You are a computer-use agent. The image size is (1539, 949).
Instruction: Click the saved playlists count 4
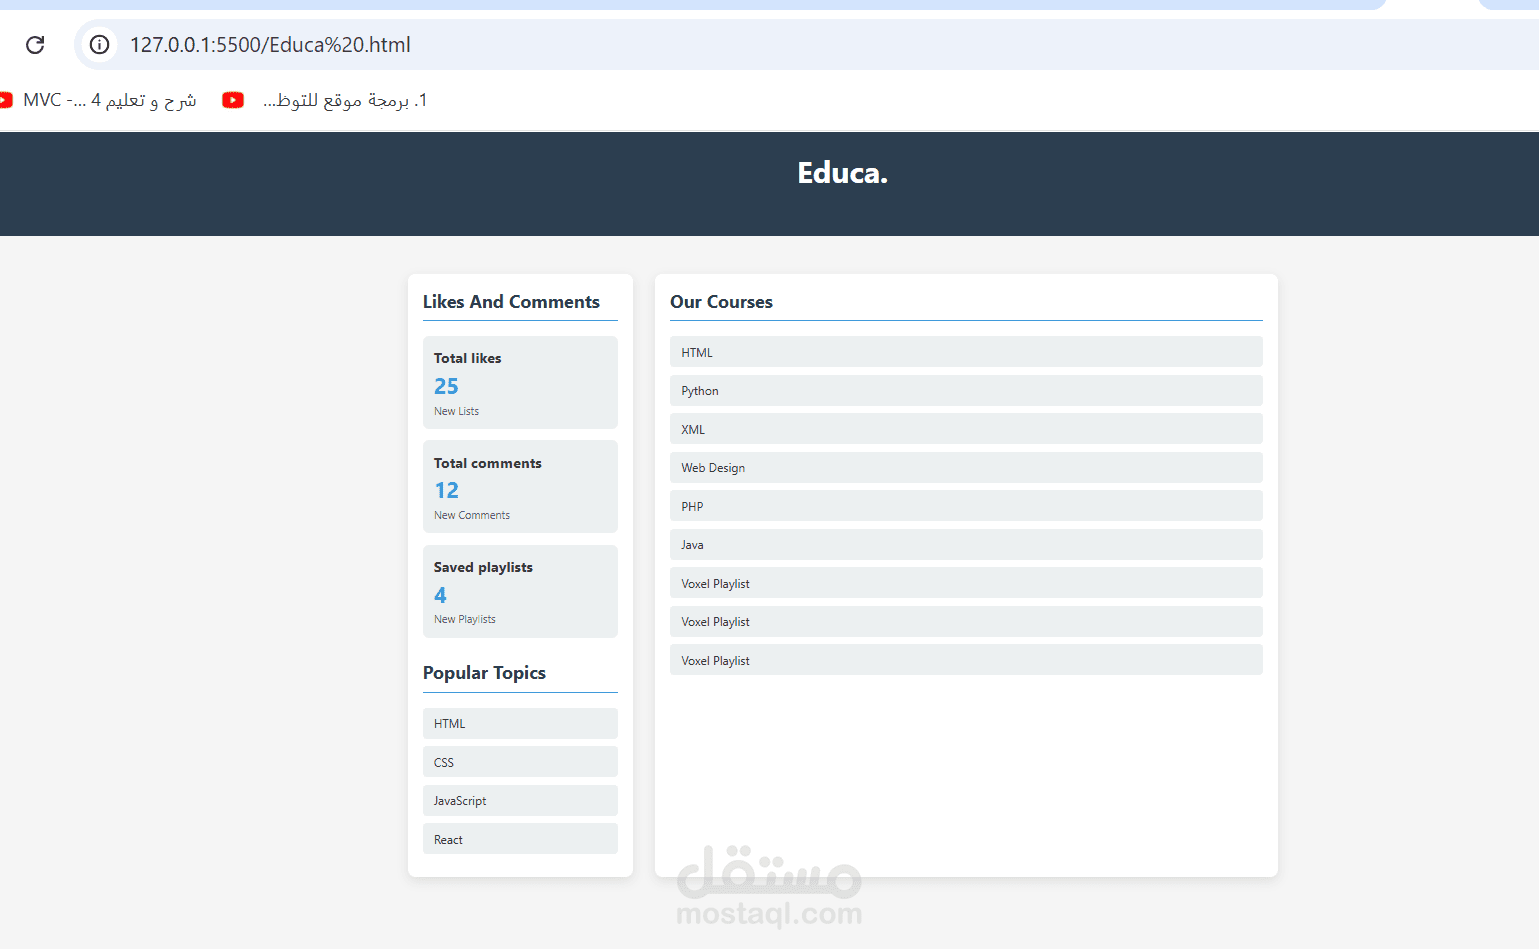coord(440,595)
